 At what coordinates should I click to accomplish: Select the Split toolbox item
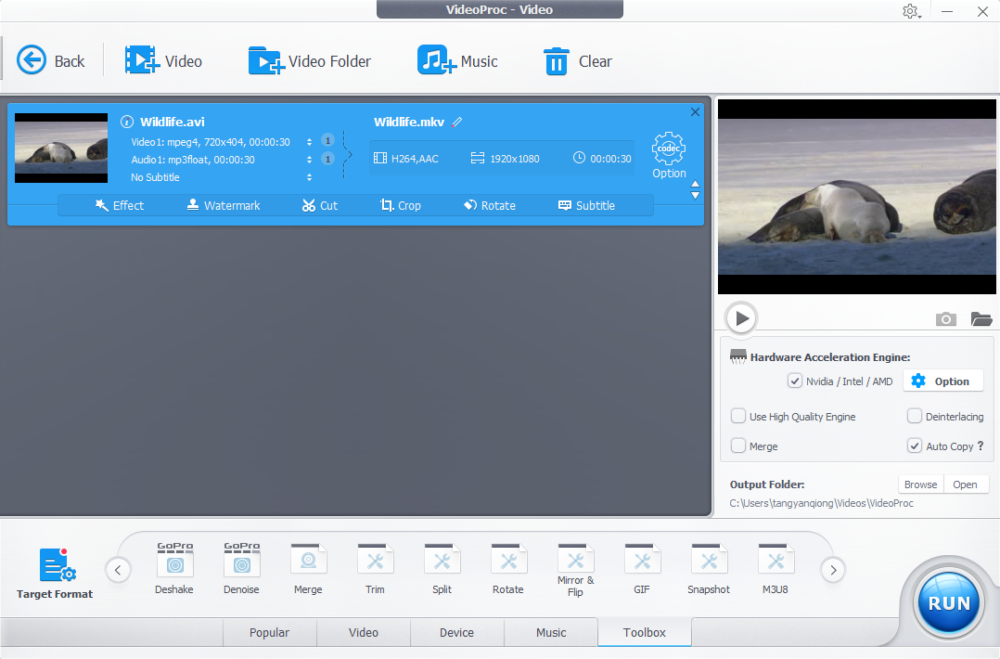coord(441,568)
